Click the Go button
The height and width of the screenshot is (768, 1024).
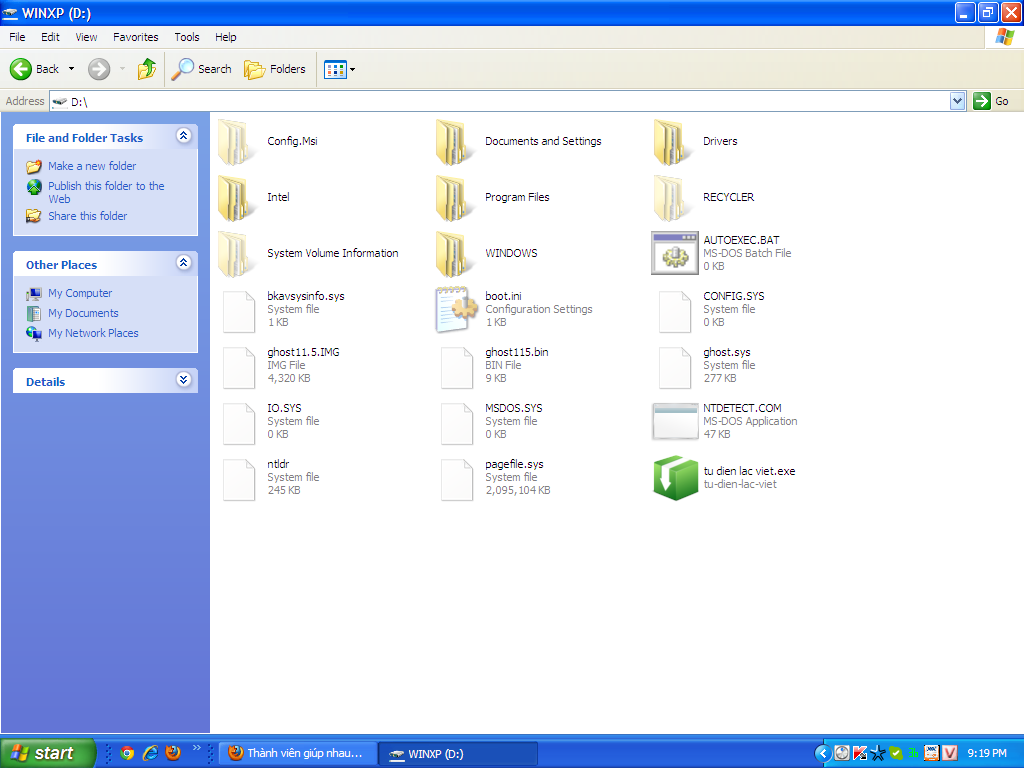991,101
